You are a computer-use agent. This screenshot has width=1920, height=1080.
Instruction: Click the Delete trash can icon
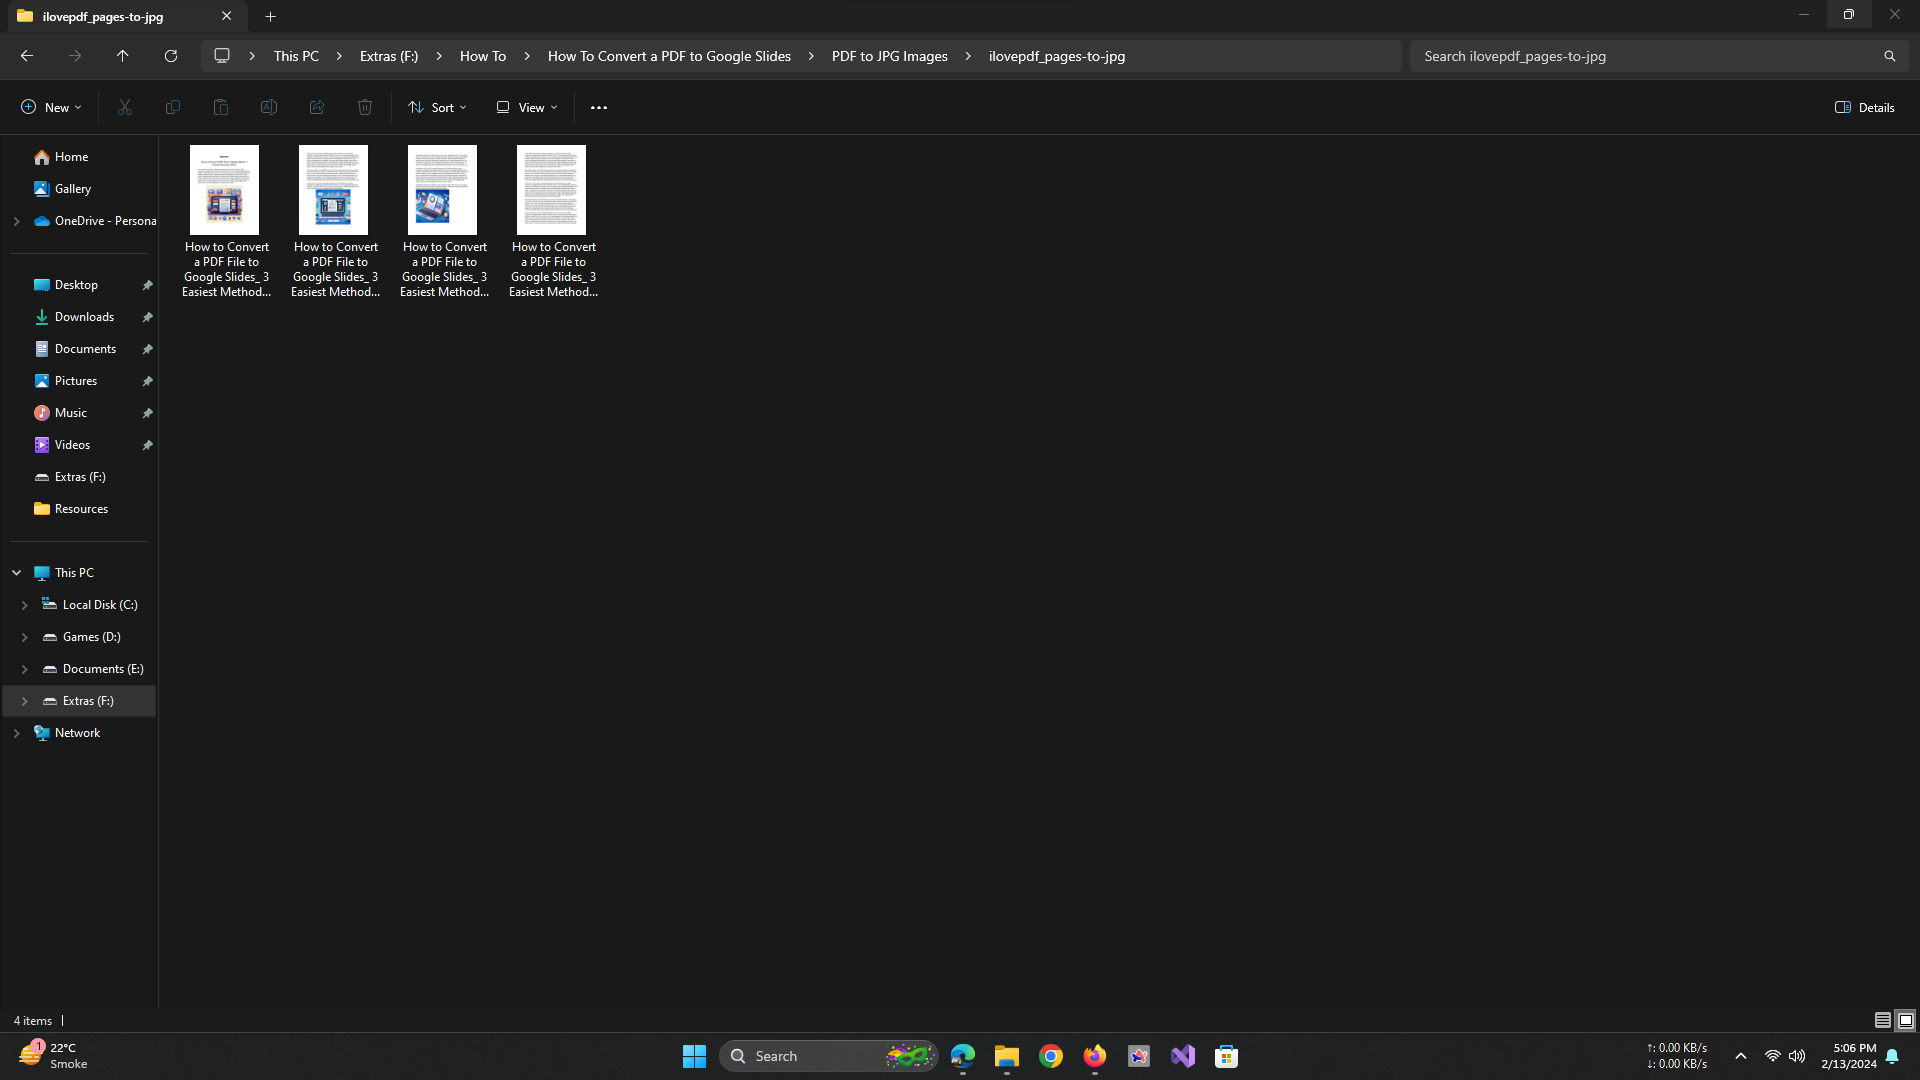pos(365,107)
